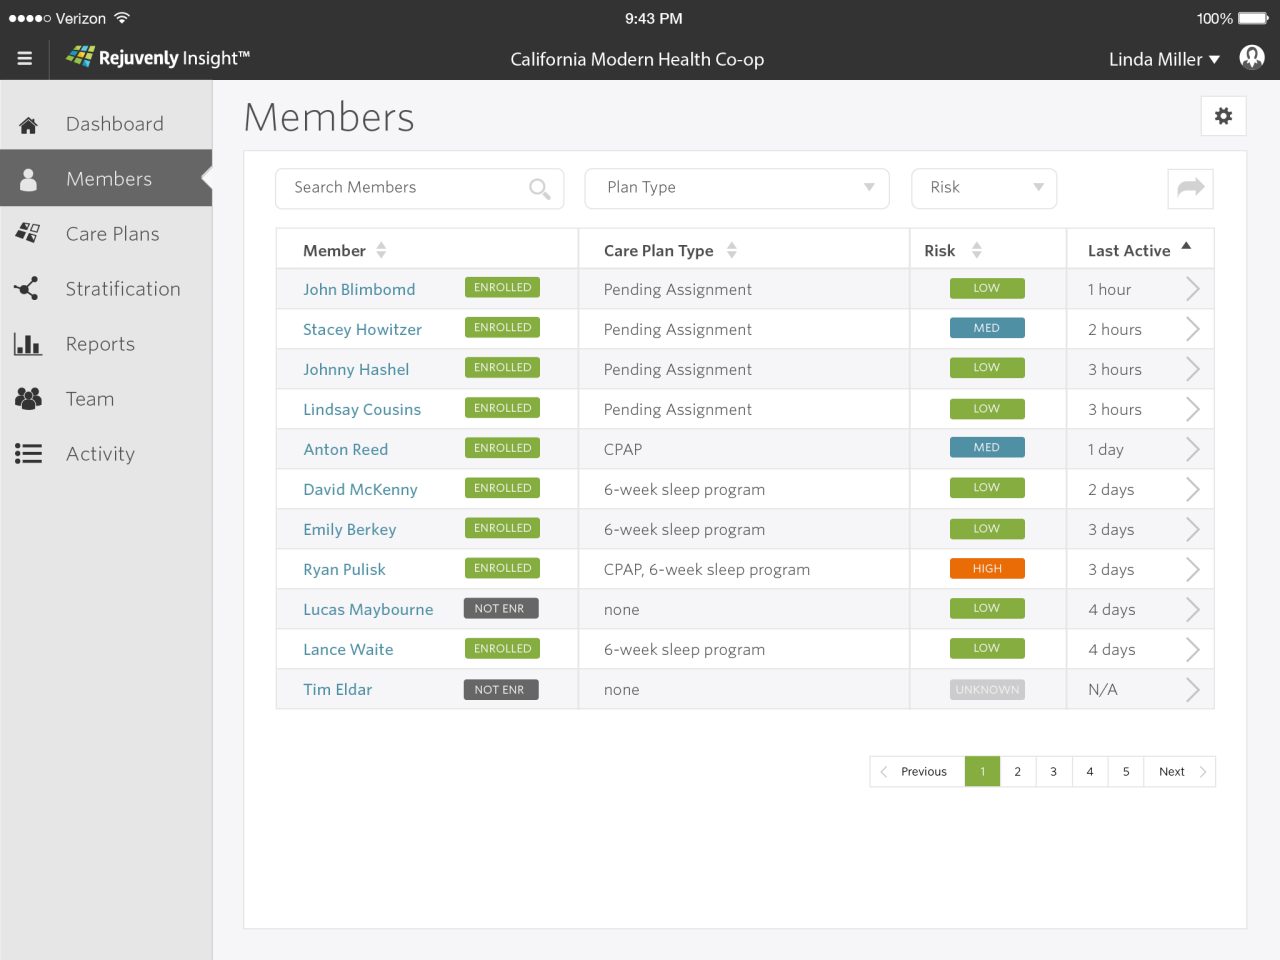Viewport: 1280px width, 960px height.
Task: Toggle Last Active sort order
Action: tap(1186, 247)
